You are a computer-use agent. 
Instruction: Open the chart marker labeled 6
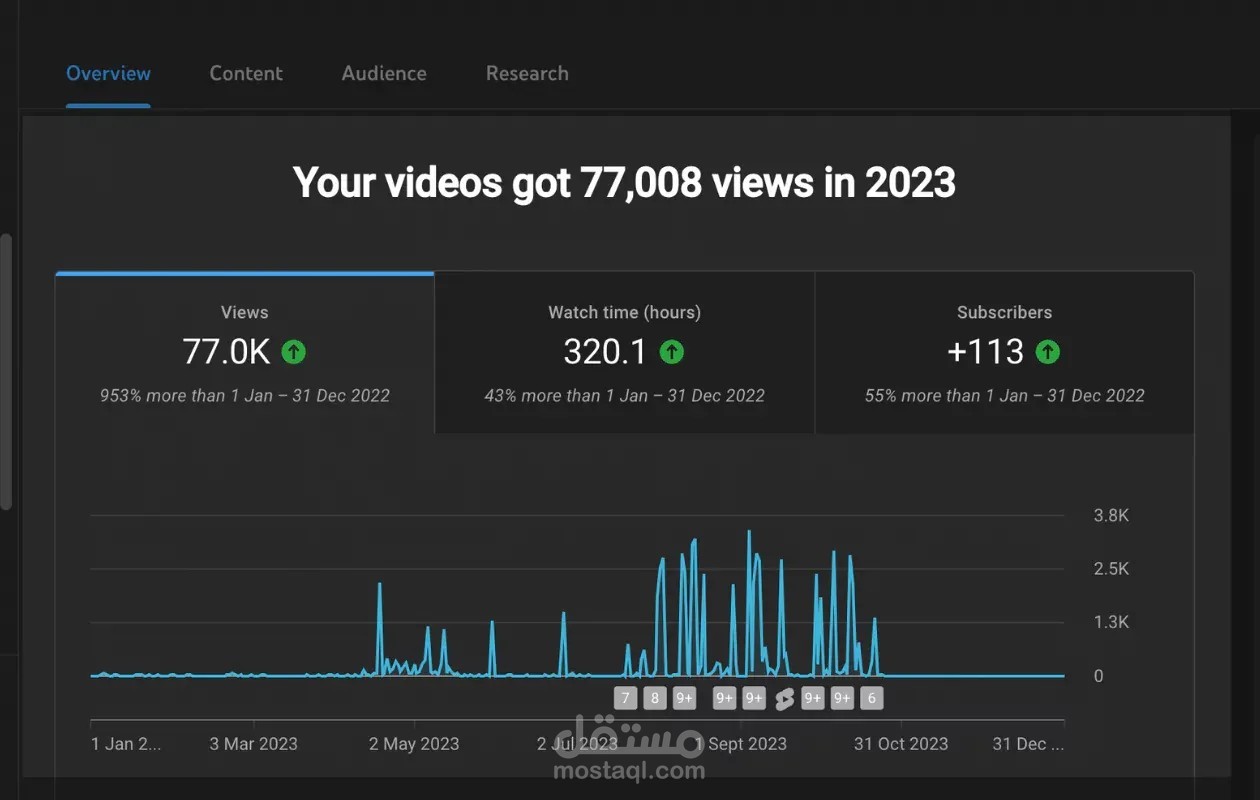click(x=871, y=698)
